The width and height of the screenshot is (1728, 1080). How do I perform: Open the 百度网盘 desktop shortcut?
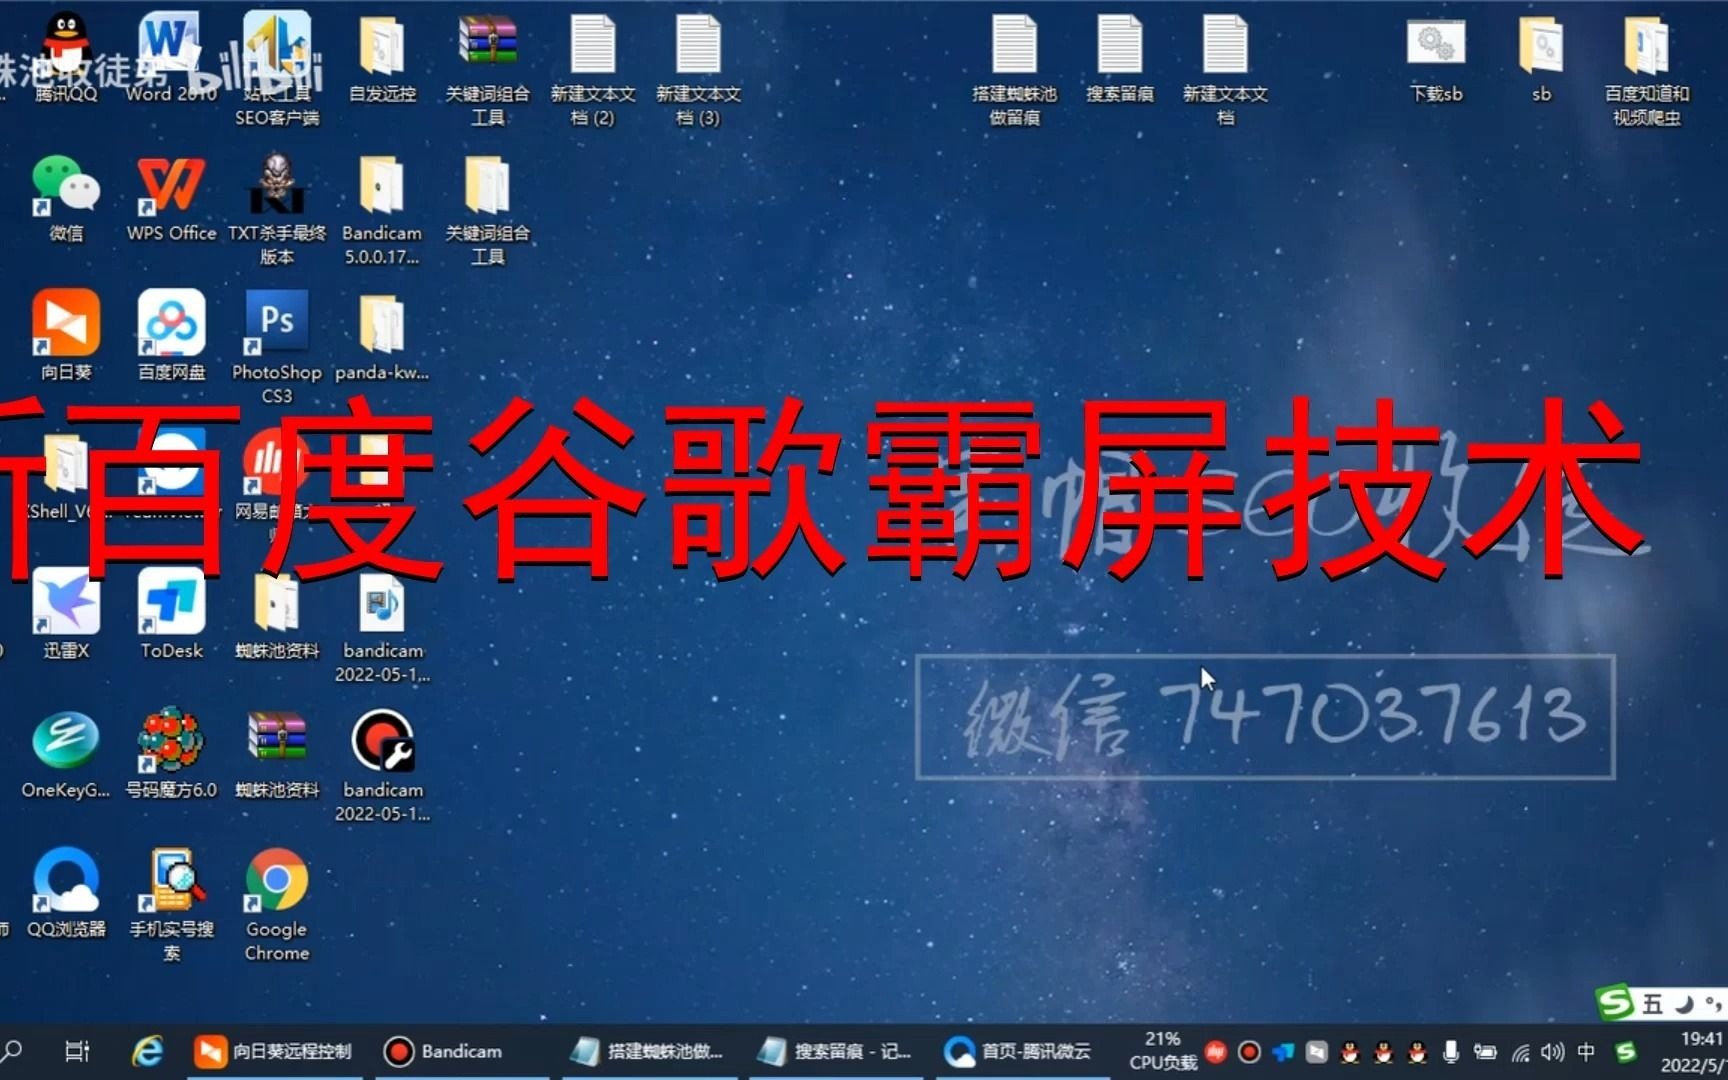tap(171, 336)
